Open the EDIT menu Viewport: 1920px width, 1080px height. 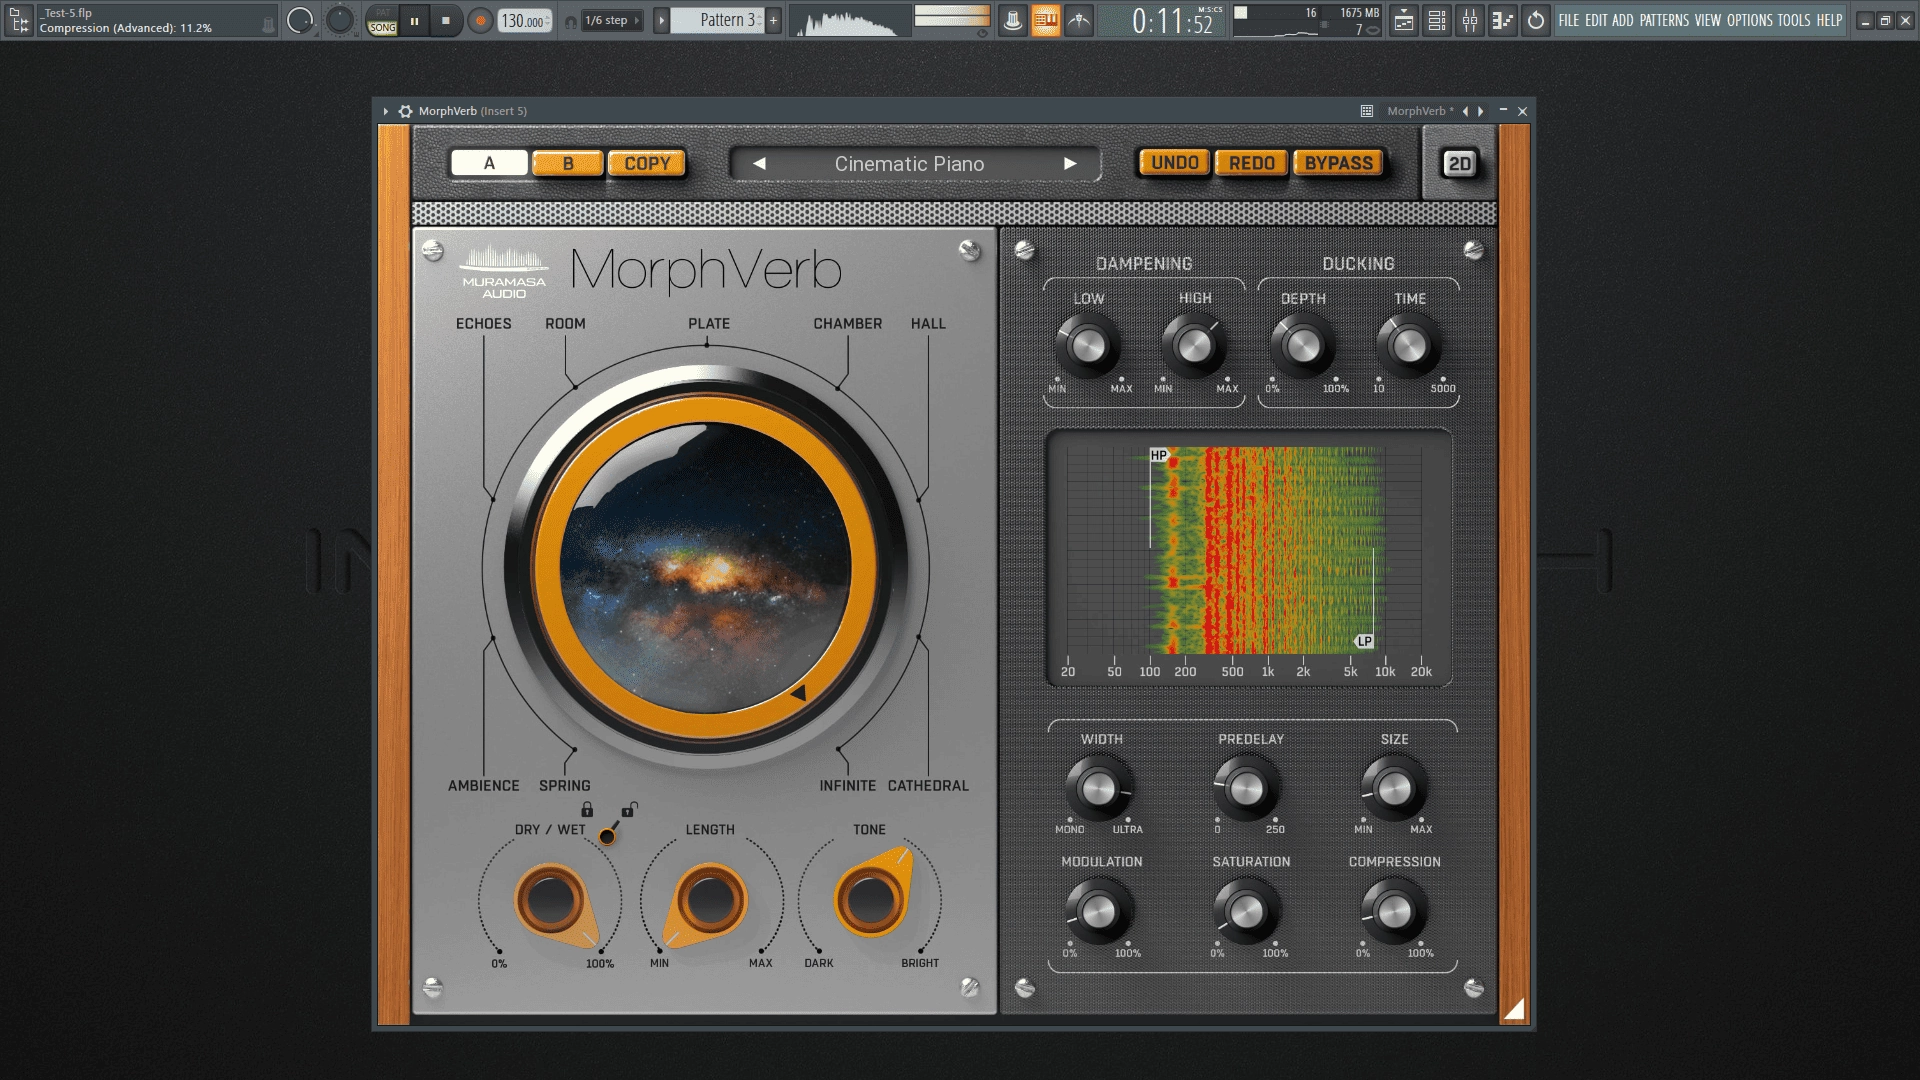point(1596,20)
